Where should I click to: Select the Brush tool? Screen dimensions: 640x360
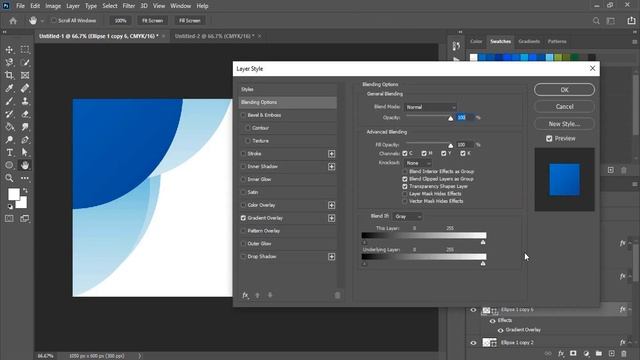point(9,101)
